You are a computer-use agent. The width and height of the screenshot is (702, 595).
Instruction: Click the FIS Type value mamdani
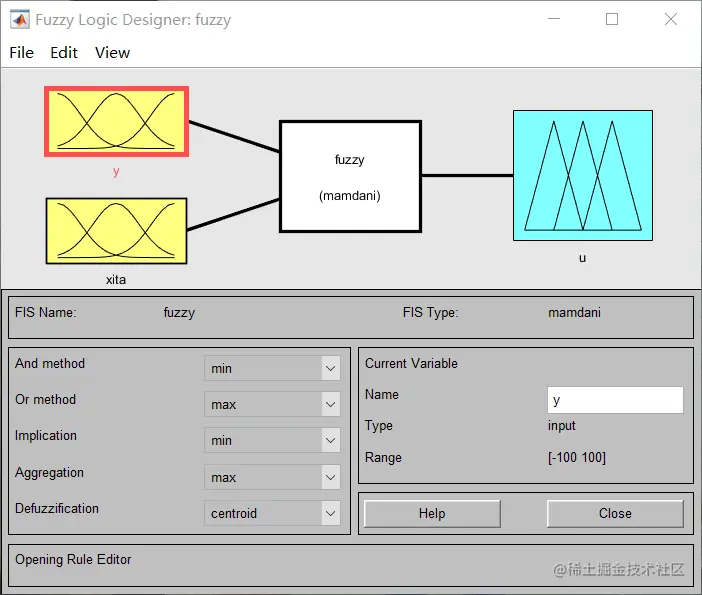coord(574,312)
